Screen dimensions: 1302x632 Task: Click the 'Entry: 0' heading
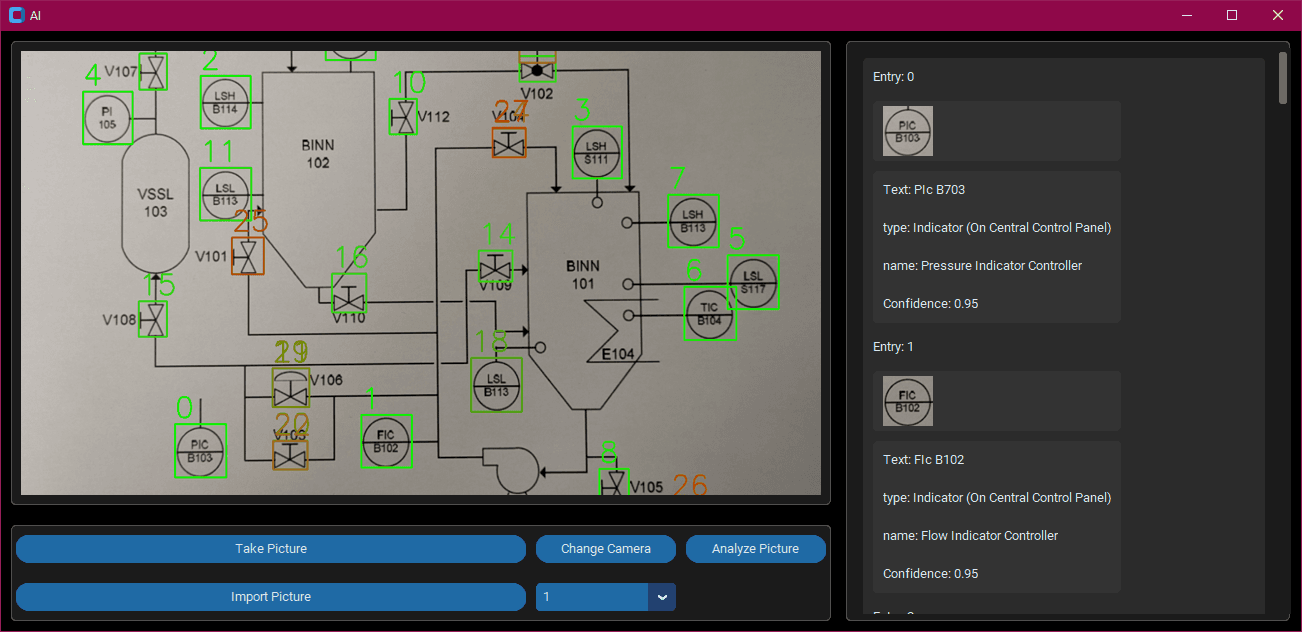tap(894, 77)
